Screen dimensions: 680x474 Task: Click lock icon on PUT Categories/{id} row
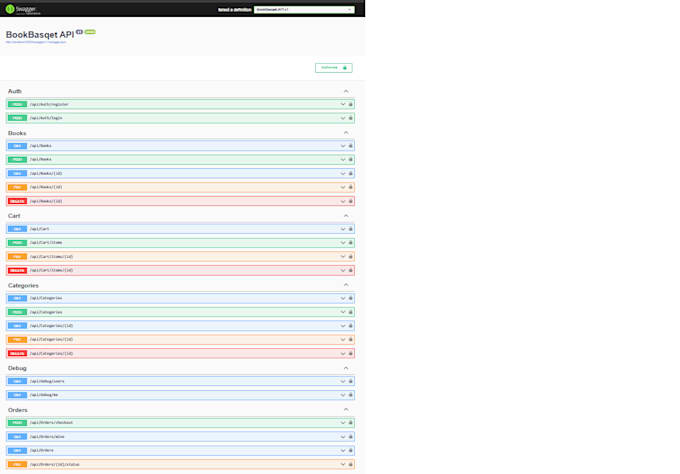point(350,340)
